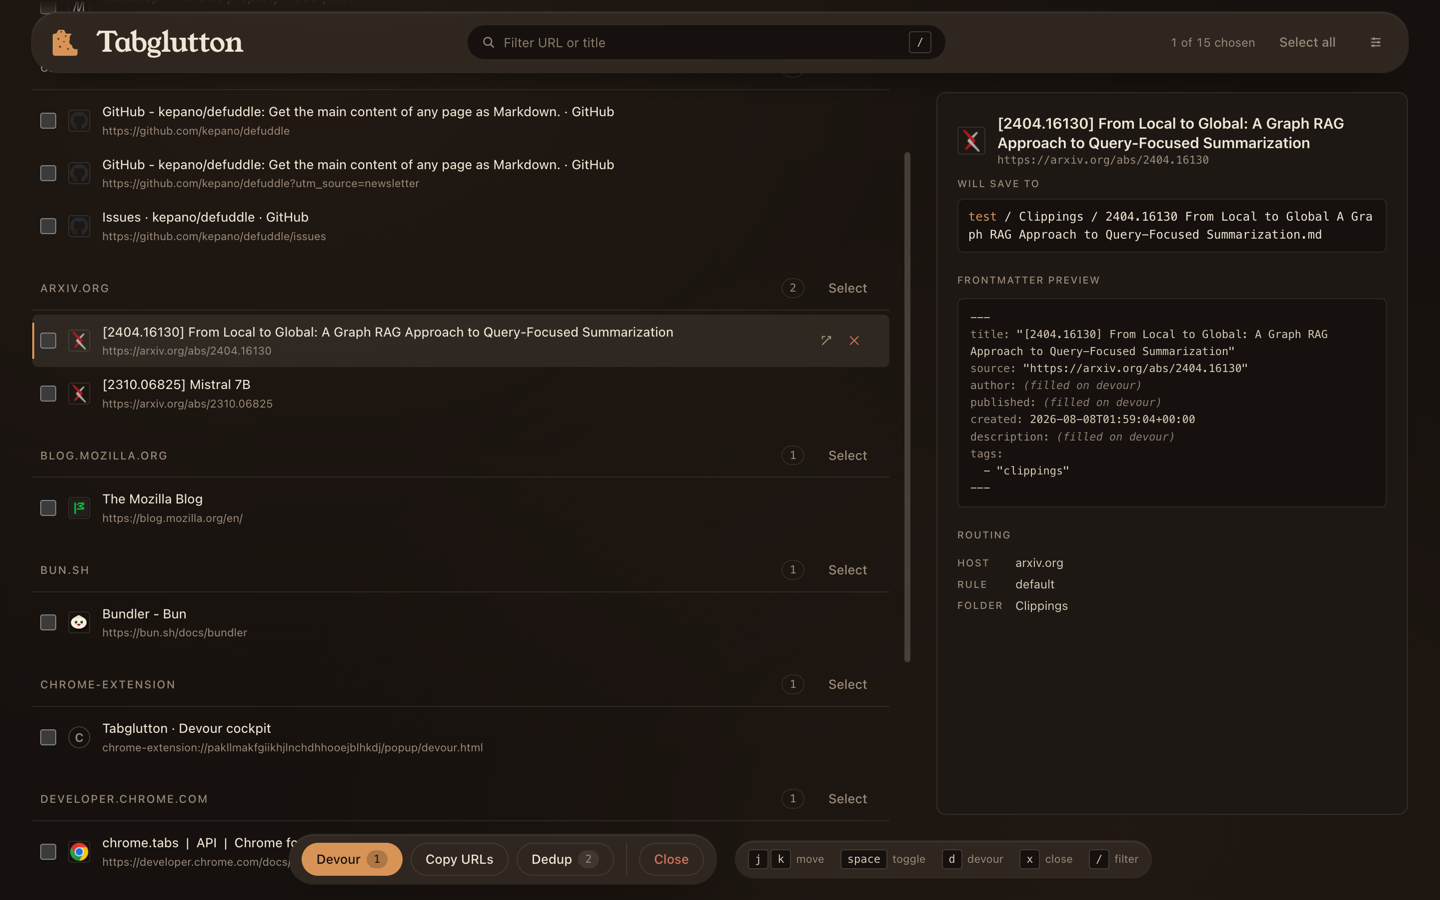Click the Mozilla Blog flag favicon

79,508
